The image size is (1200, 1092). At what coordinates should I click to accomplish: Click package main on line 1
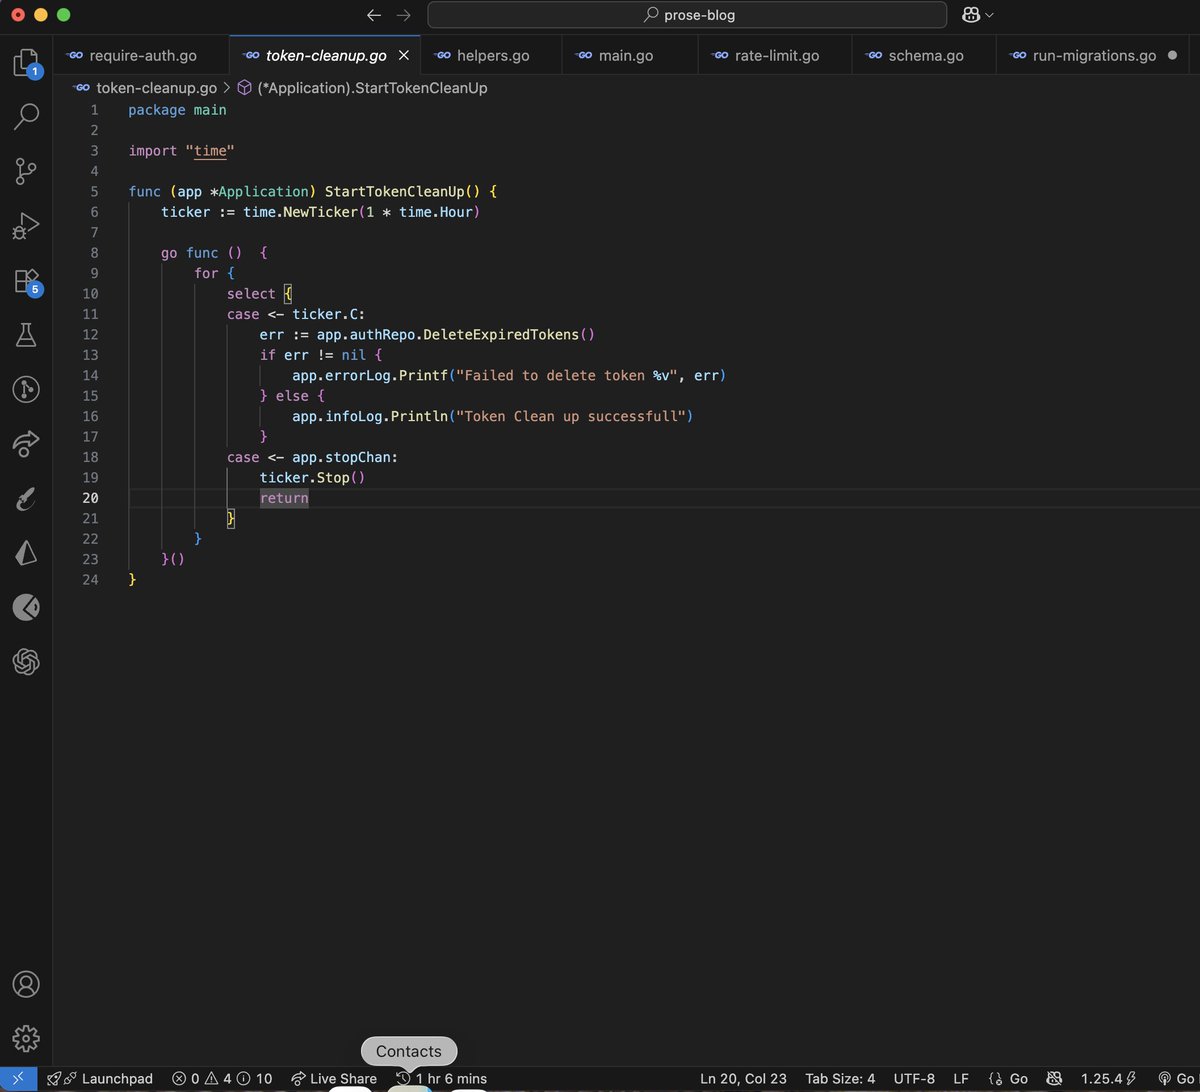177,110
